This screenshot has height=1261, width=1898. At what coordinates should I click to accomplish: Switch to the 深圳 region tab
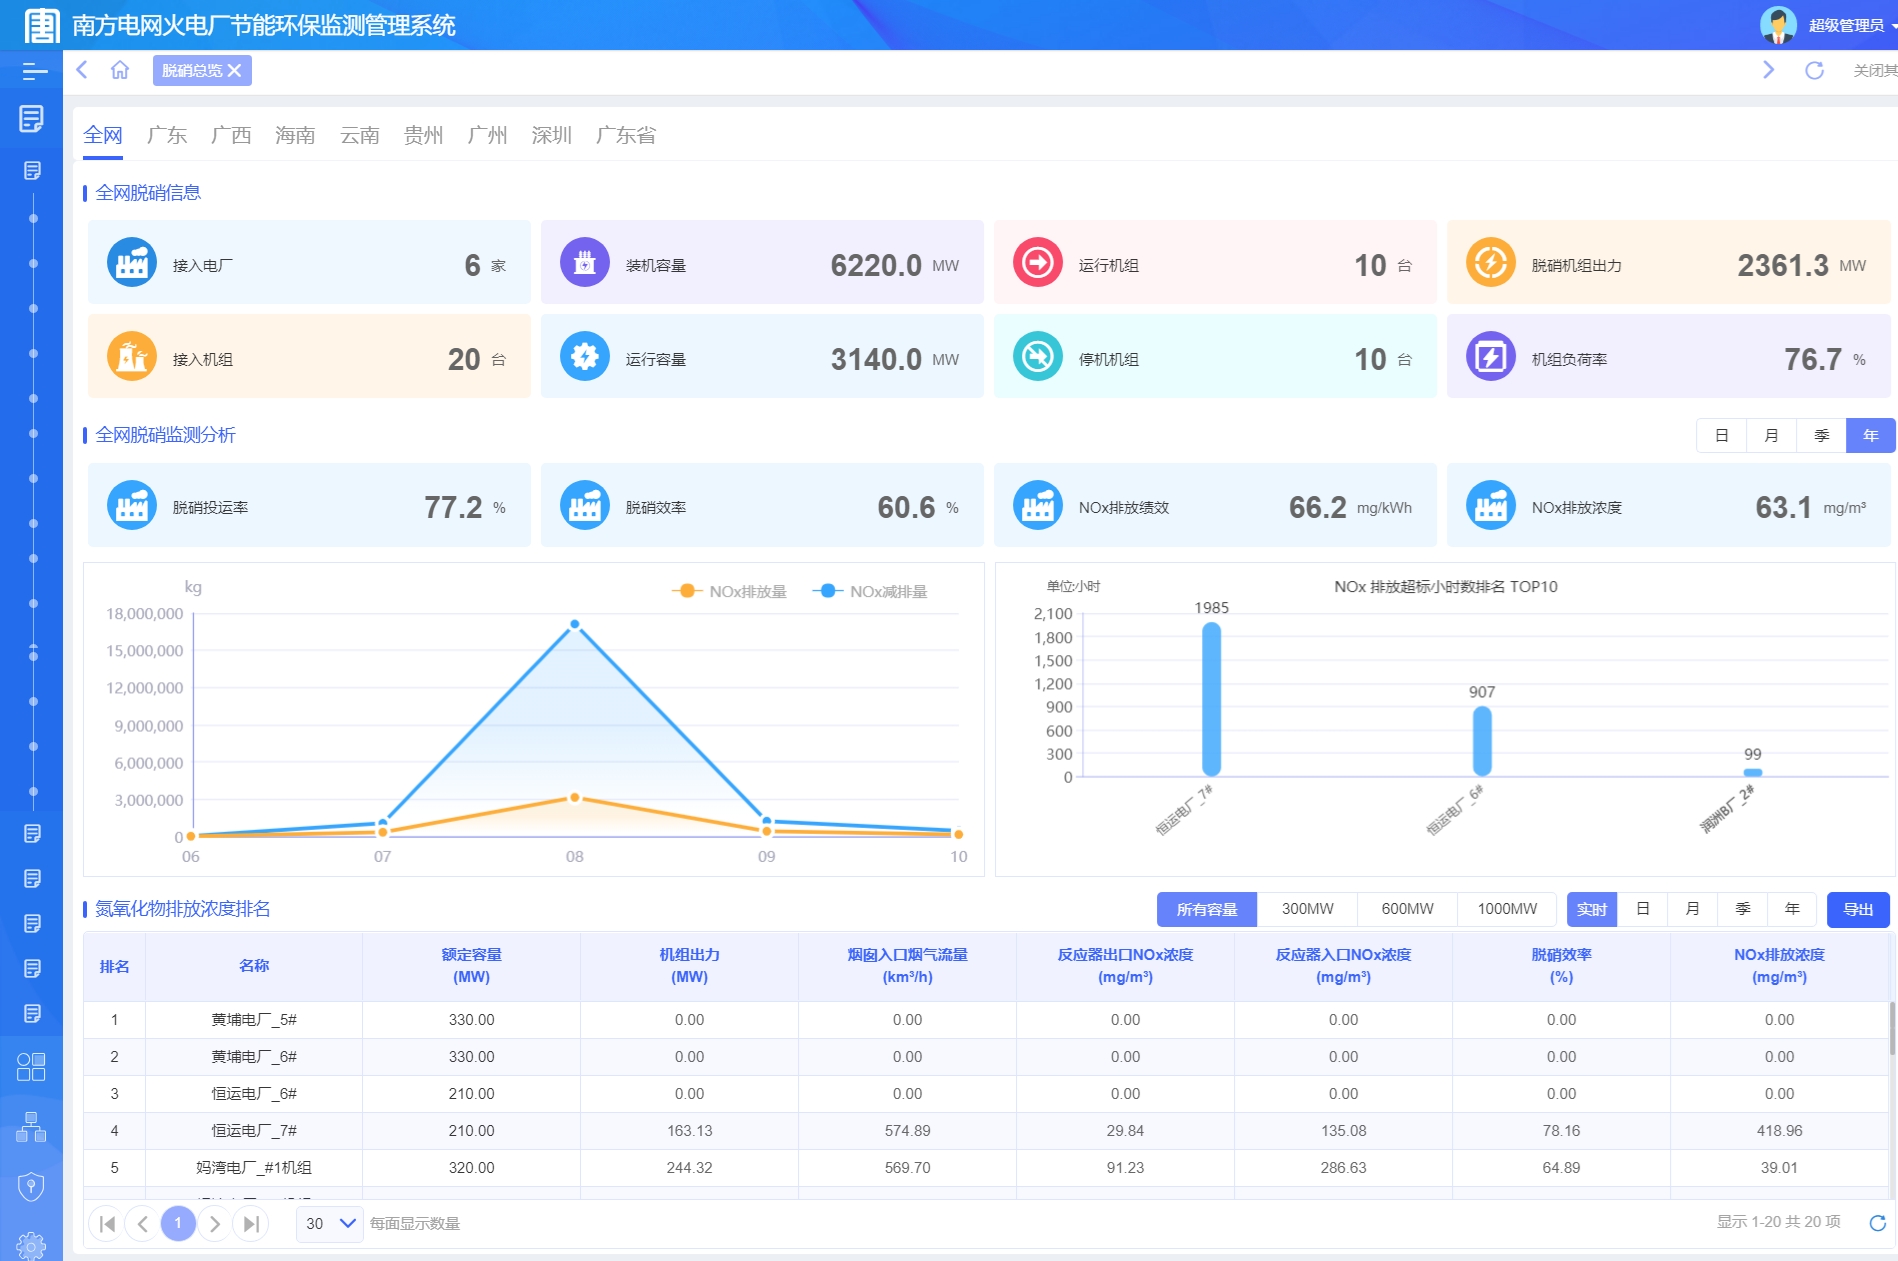552,135
